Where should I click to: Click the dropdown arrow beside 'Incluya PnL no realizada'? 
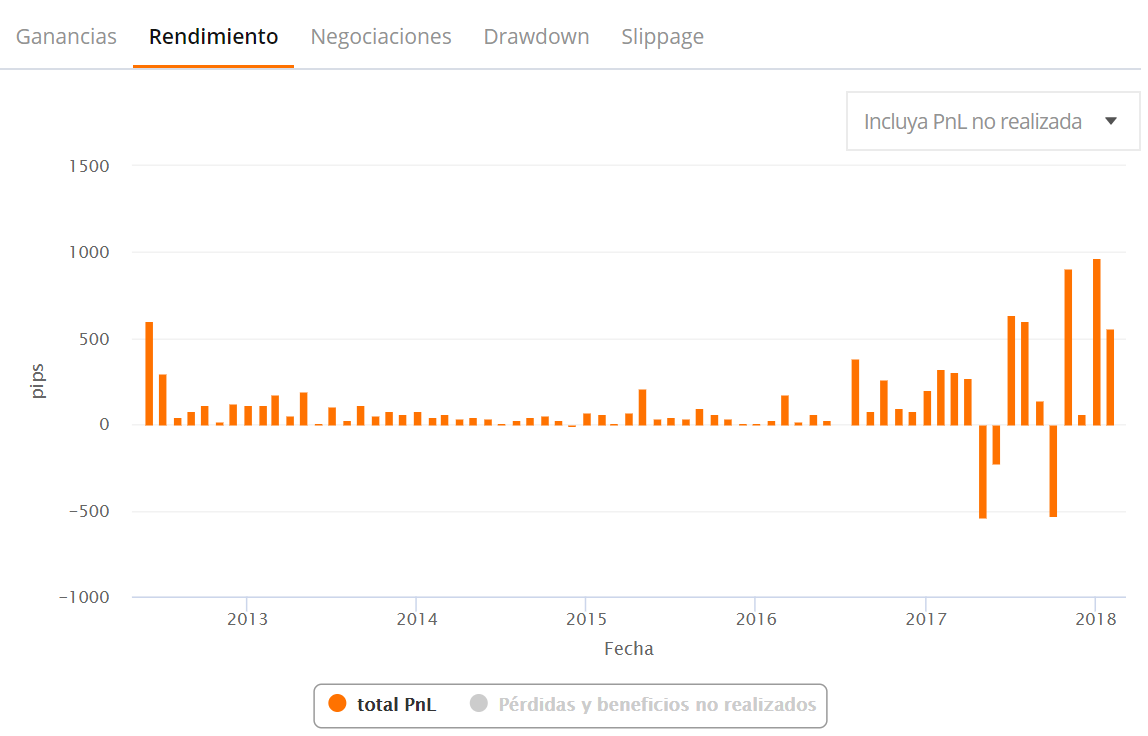[1110, 122]
